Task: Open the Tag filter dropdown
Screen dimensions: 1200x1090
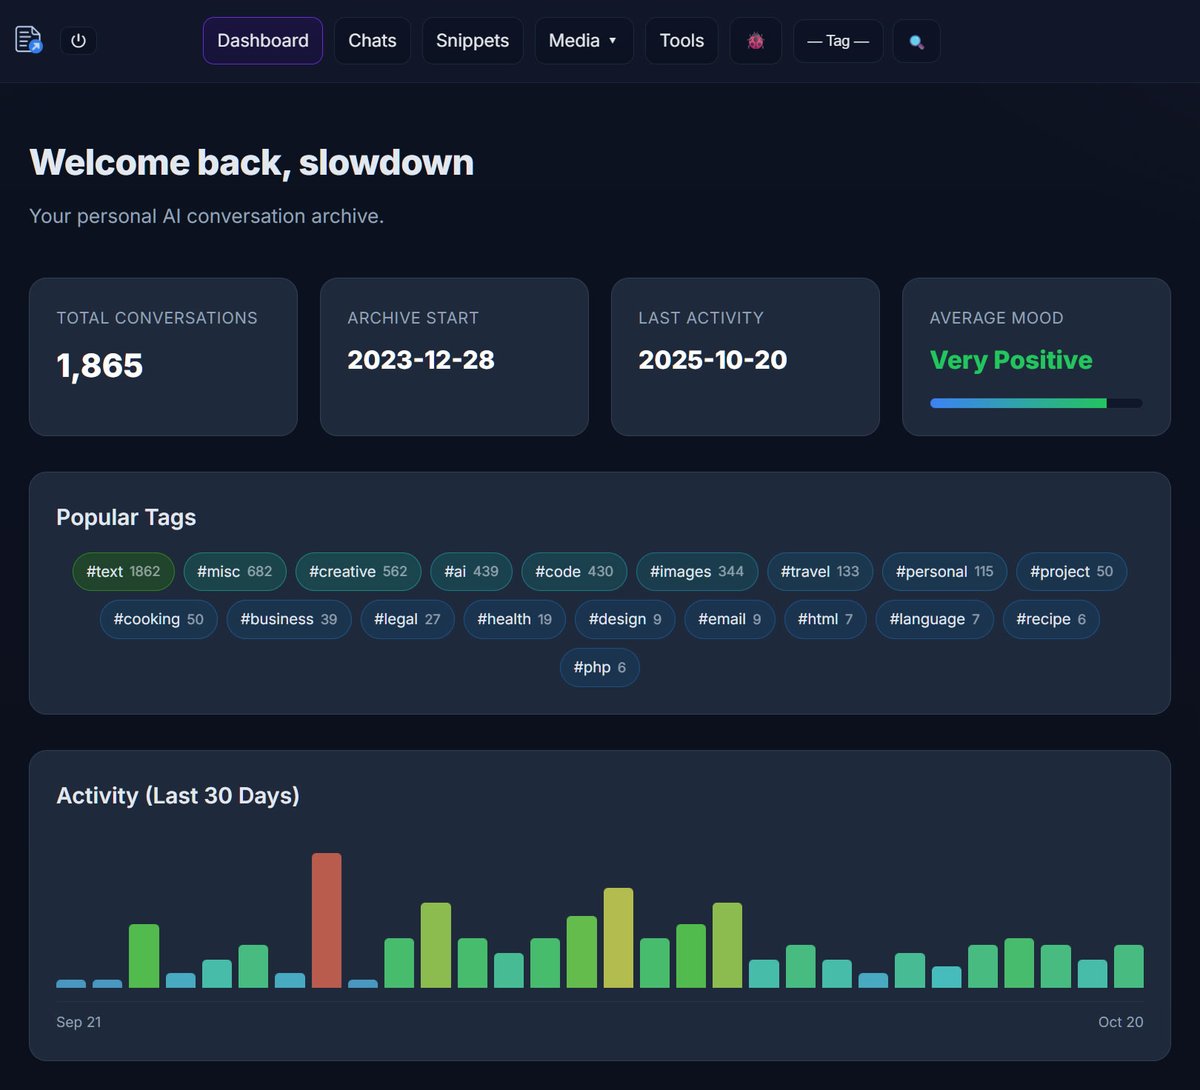Action: click(x=838, y=41)
